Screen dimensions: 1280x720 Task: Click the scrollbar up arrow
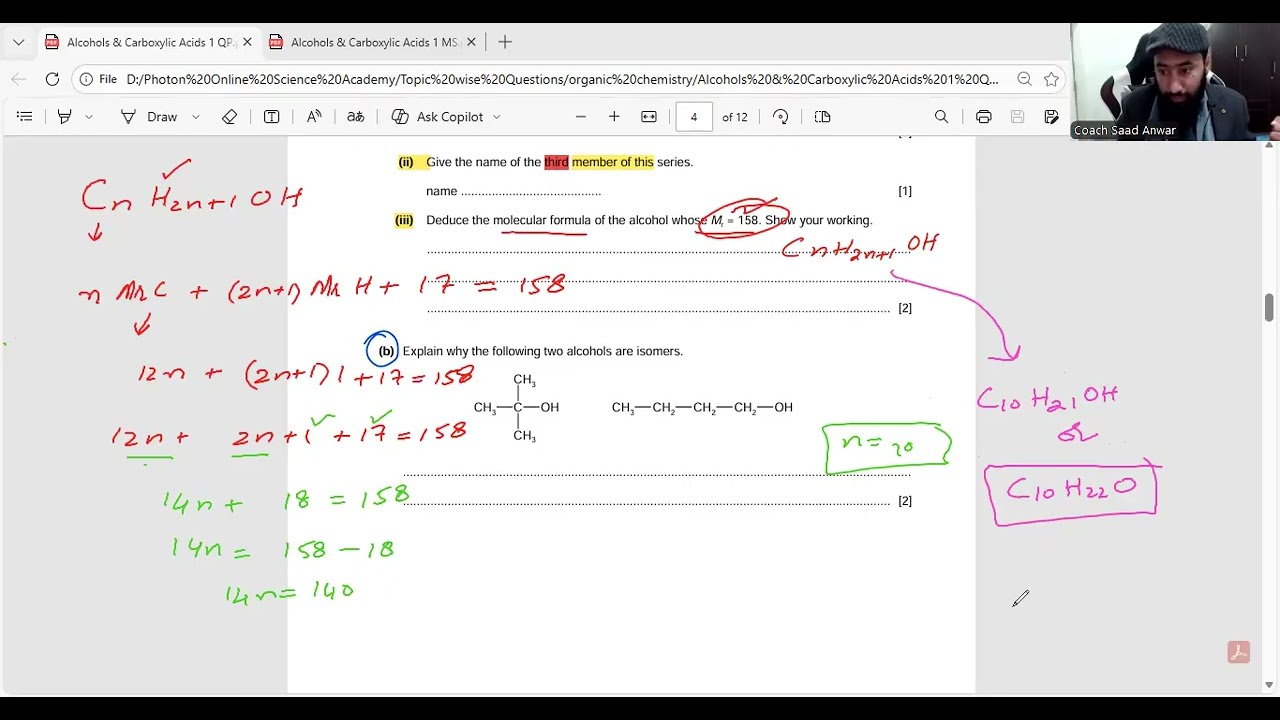pyautogui.click(x=1269, y=146)
